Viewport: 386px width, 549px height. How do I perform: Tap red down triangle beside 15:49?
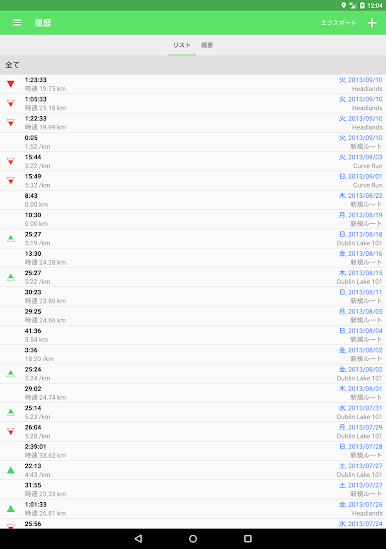pyautogui.click(x=11, y=180)
